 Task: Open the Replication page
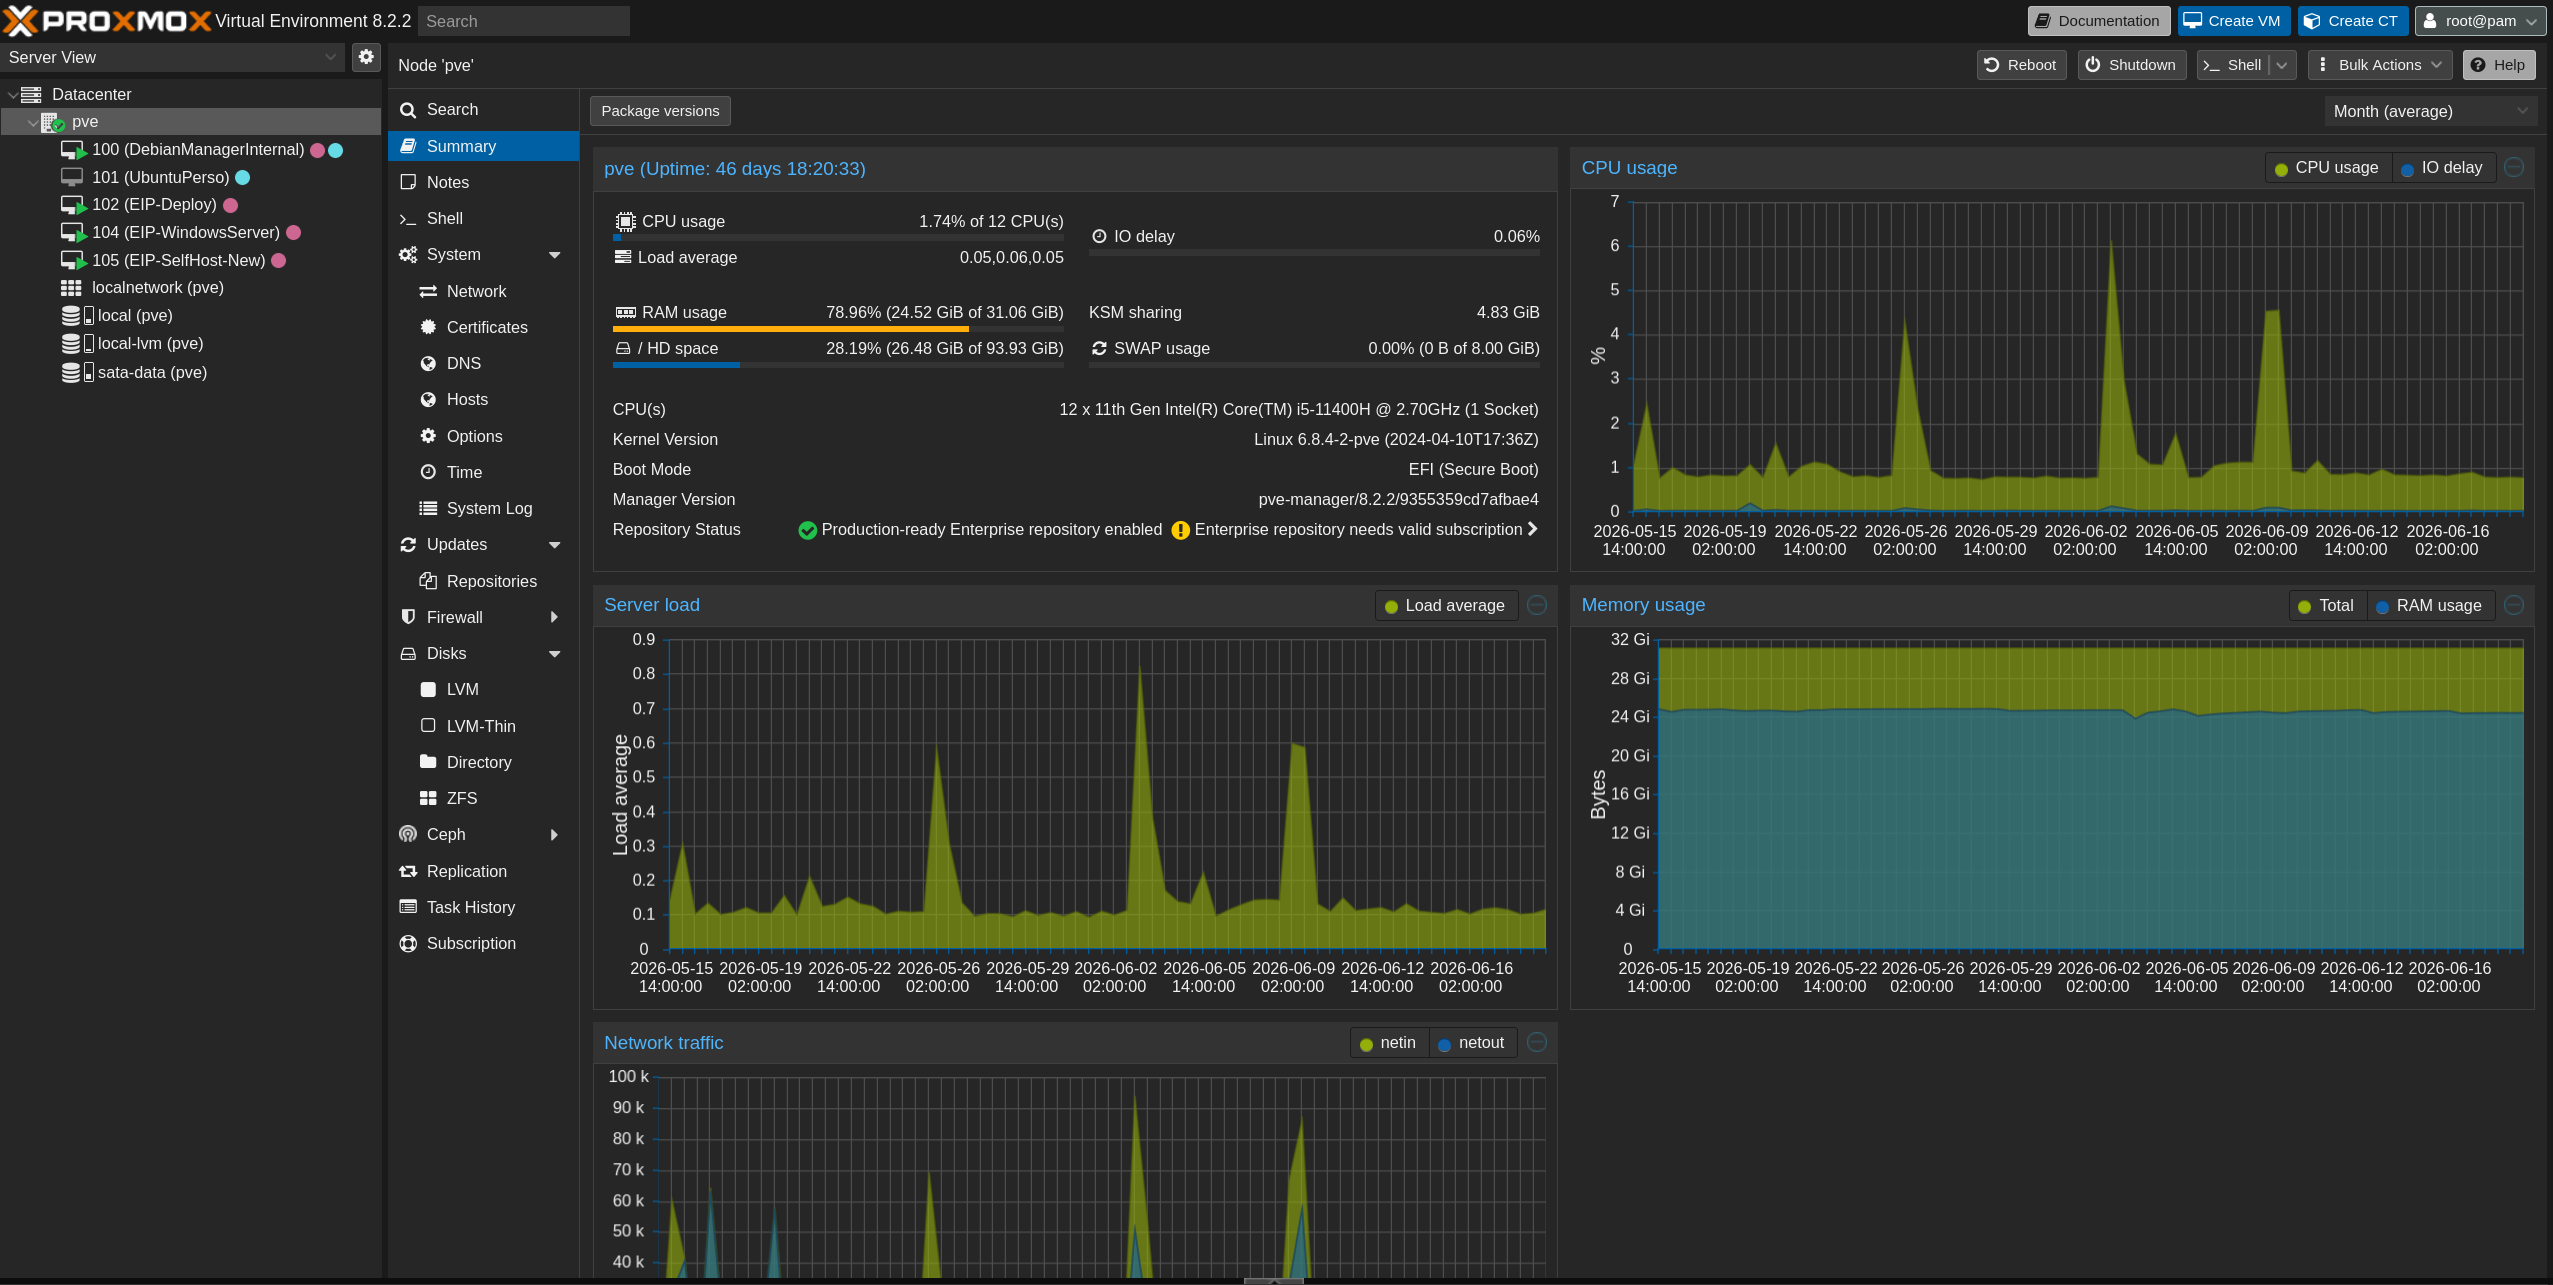click(483, 871)
